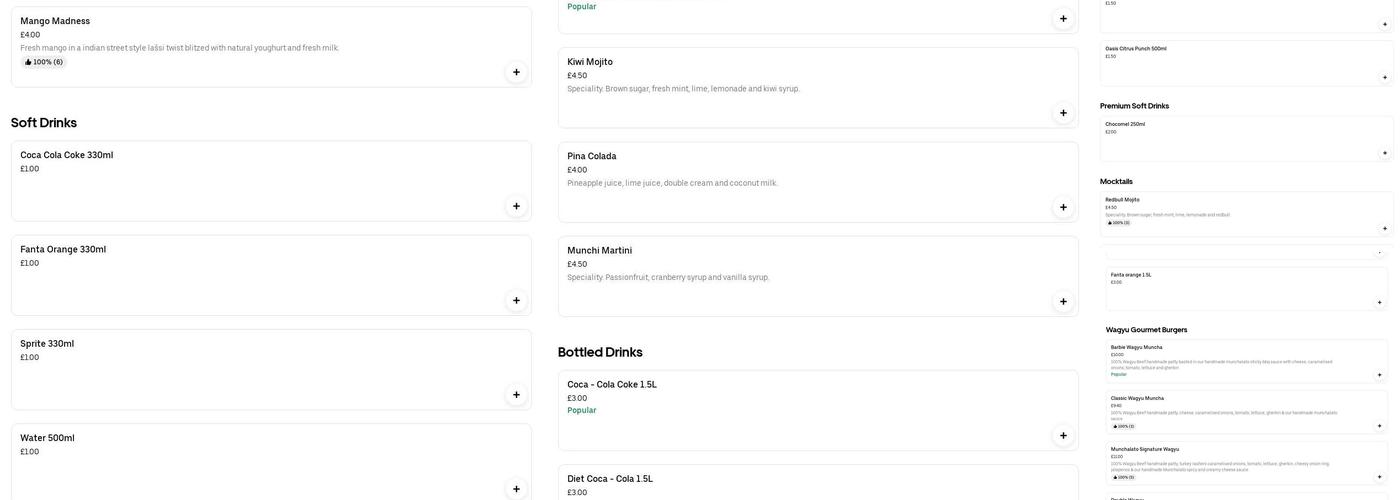Click the Mango Madness 100% rating badge
This screenshot has height=500, width=1400.
pos(44,62)
